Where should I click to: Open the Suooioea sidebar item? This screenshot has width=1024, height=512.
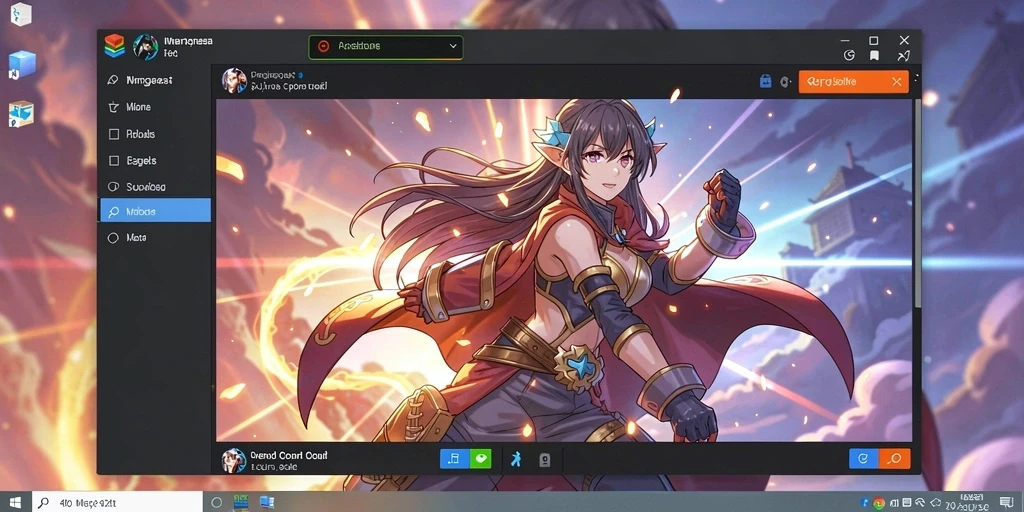tap(155, 187)
